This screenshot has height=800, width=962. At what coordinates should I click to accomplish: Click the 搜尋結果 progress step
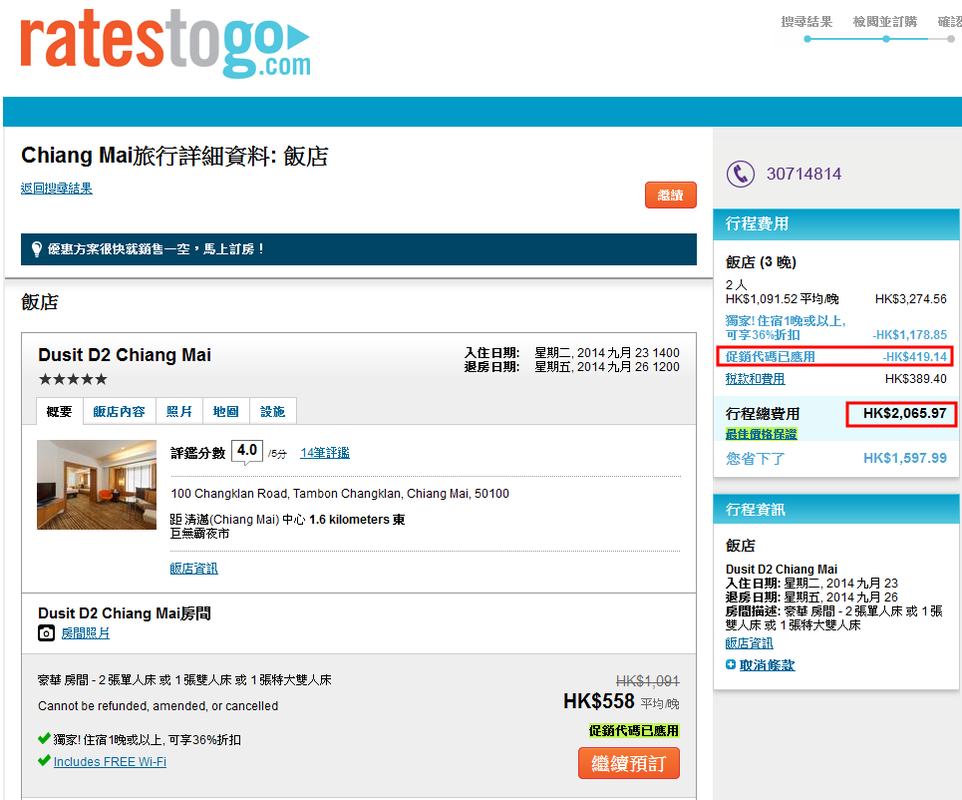click(x=806, y=22)
